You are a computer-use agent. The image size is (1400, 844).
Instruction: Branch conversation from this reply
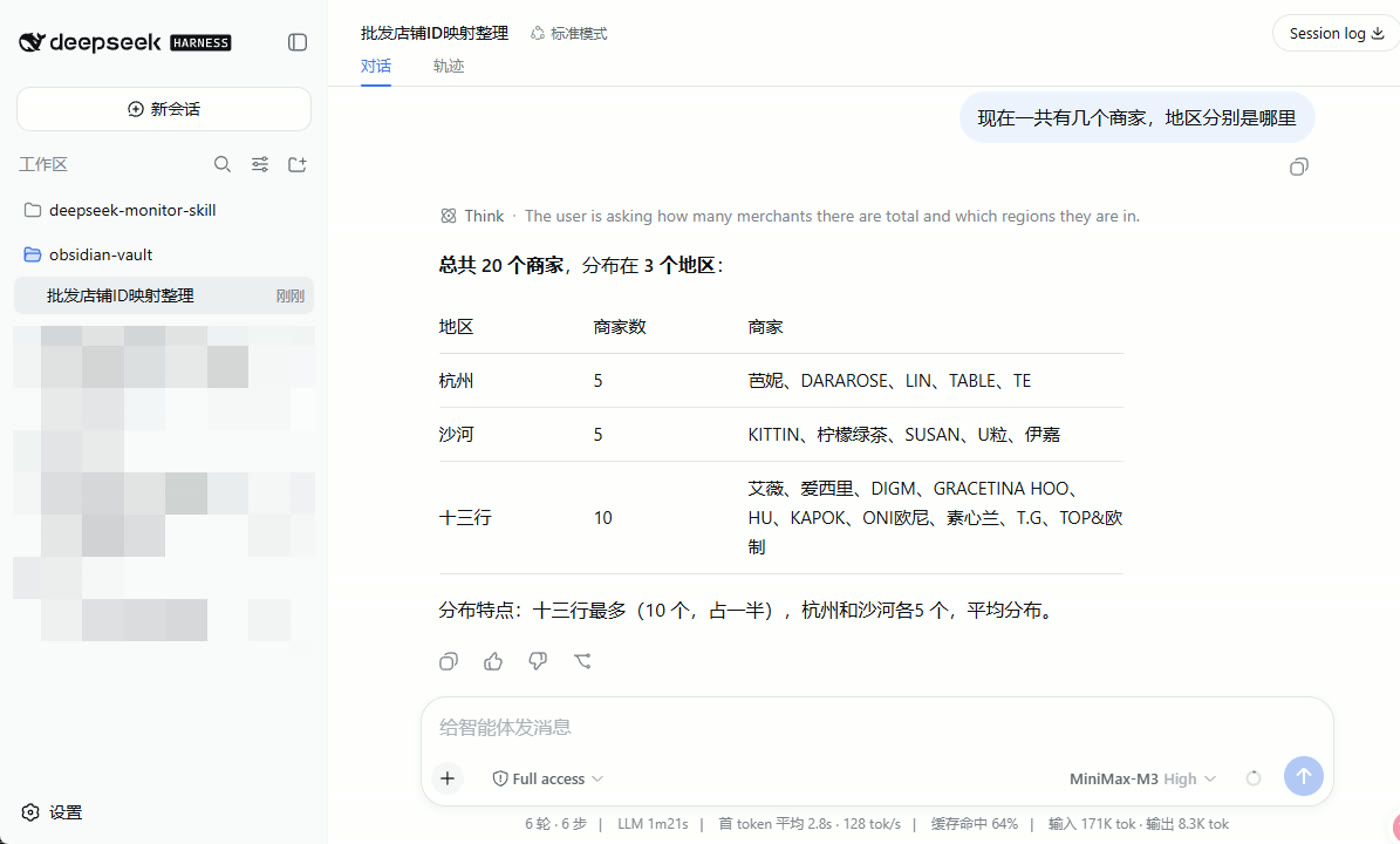pyautogui.click(x=583, y=661)
